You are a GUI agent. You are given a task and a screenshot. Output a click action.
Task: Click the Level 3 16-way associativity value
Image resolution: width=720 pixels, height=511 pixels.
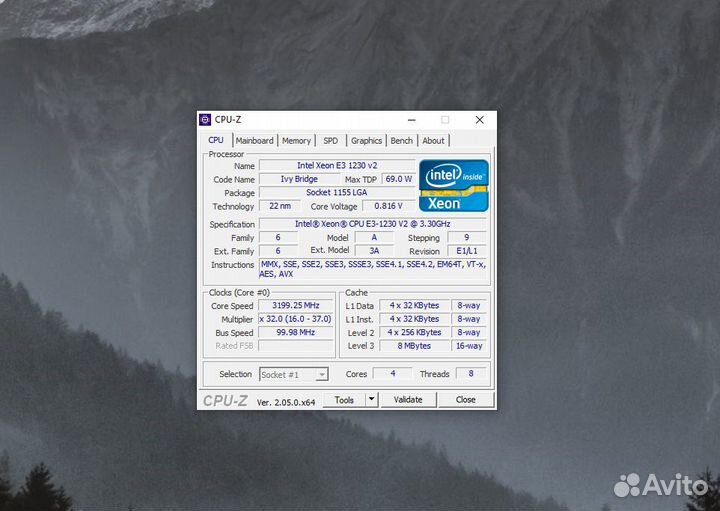pyautogui.click(x=469, y=346)
